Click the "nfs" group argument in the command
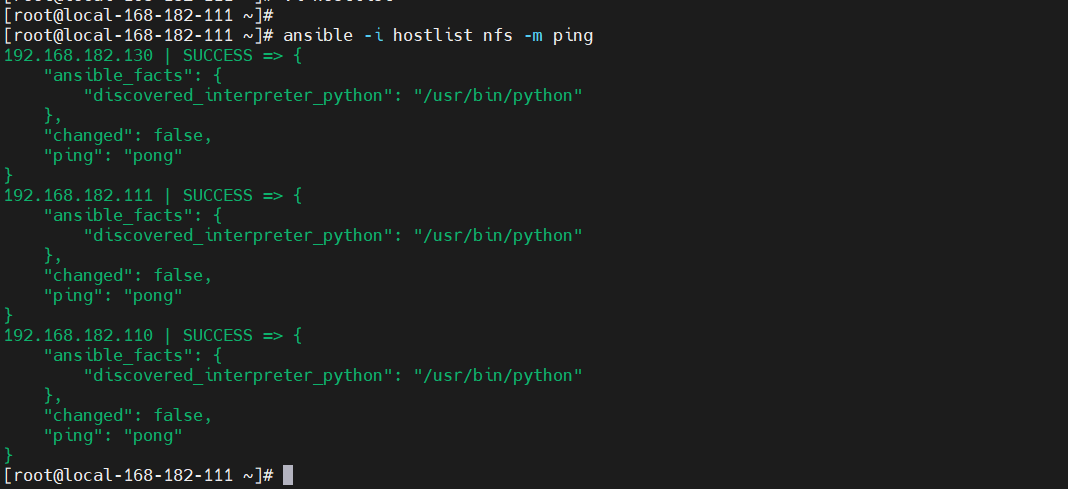The width and height of the screenshot is (1068, 489). coord(497,35)
